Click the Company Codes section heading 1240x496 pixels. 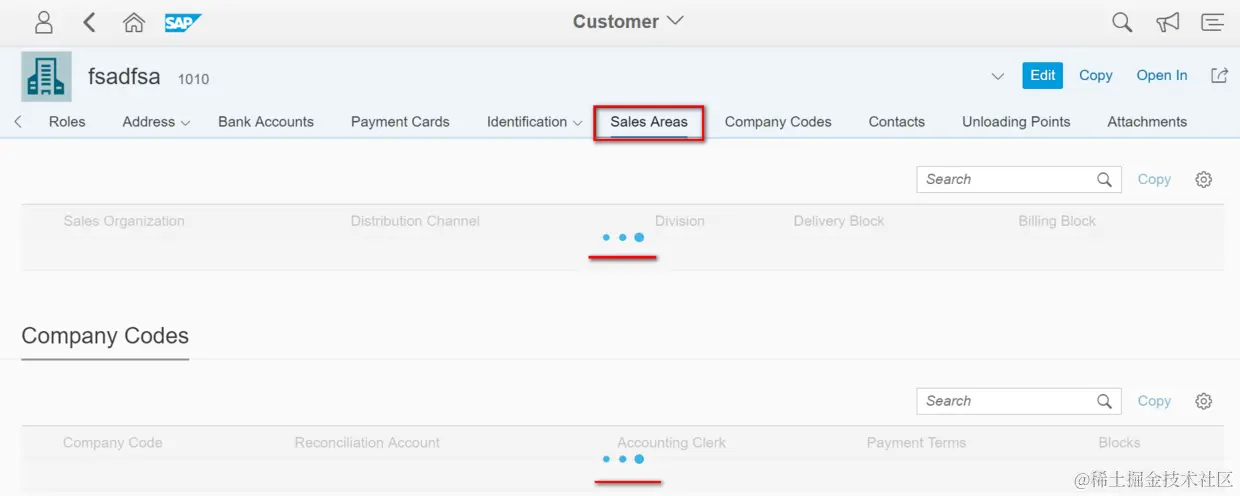coord(105,336)
